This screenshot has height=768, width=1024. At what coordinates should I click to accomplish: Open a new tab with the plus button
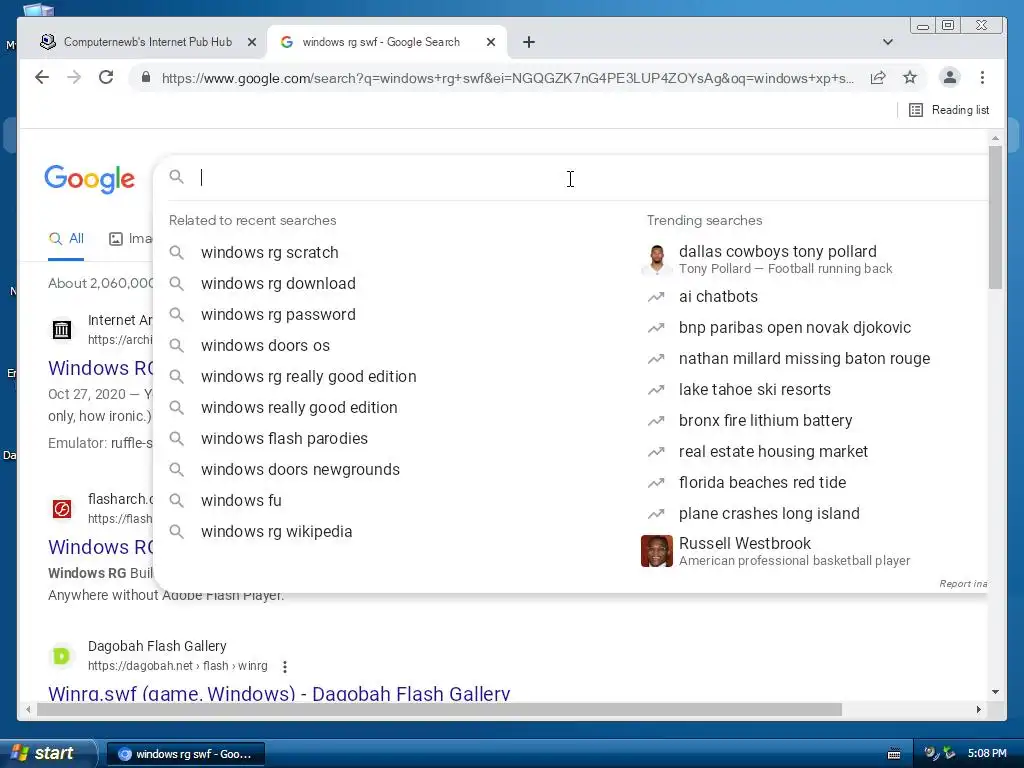[x=529, y=42]
